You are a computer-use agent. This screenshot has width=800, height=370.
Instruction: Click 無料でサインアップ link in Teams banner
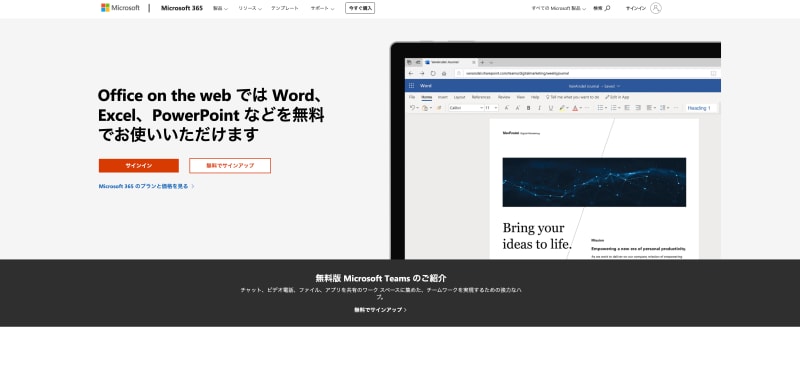coord(380,310)
